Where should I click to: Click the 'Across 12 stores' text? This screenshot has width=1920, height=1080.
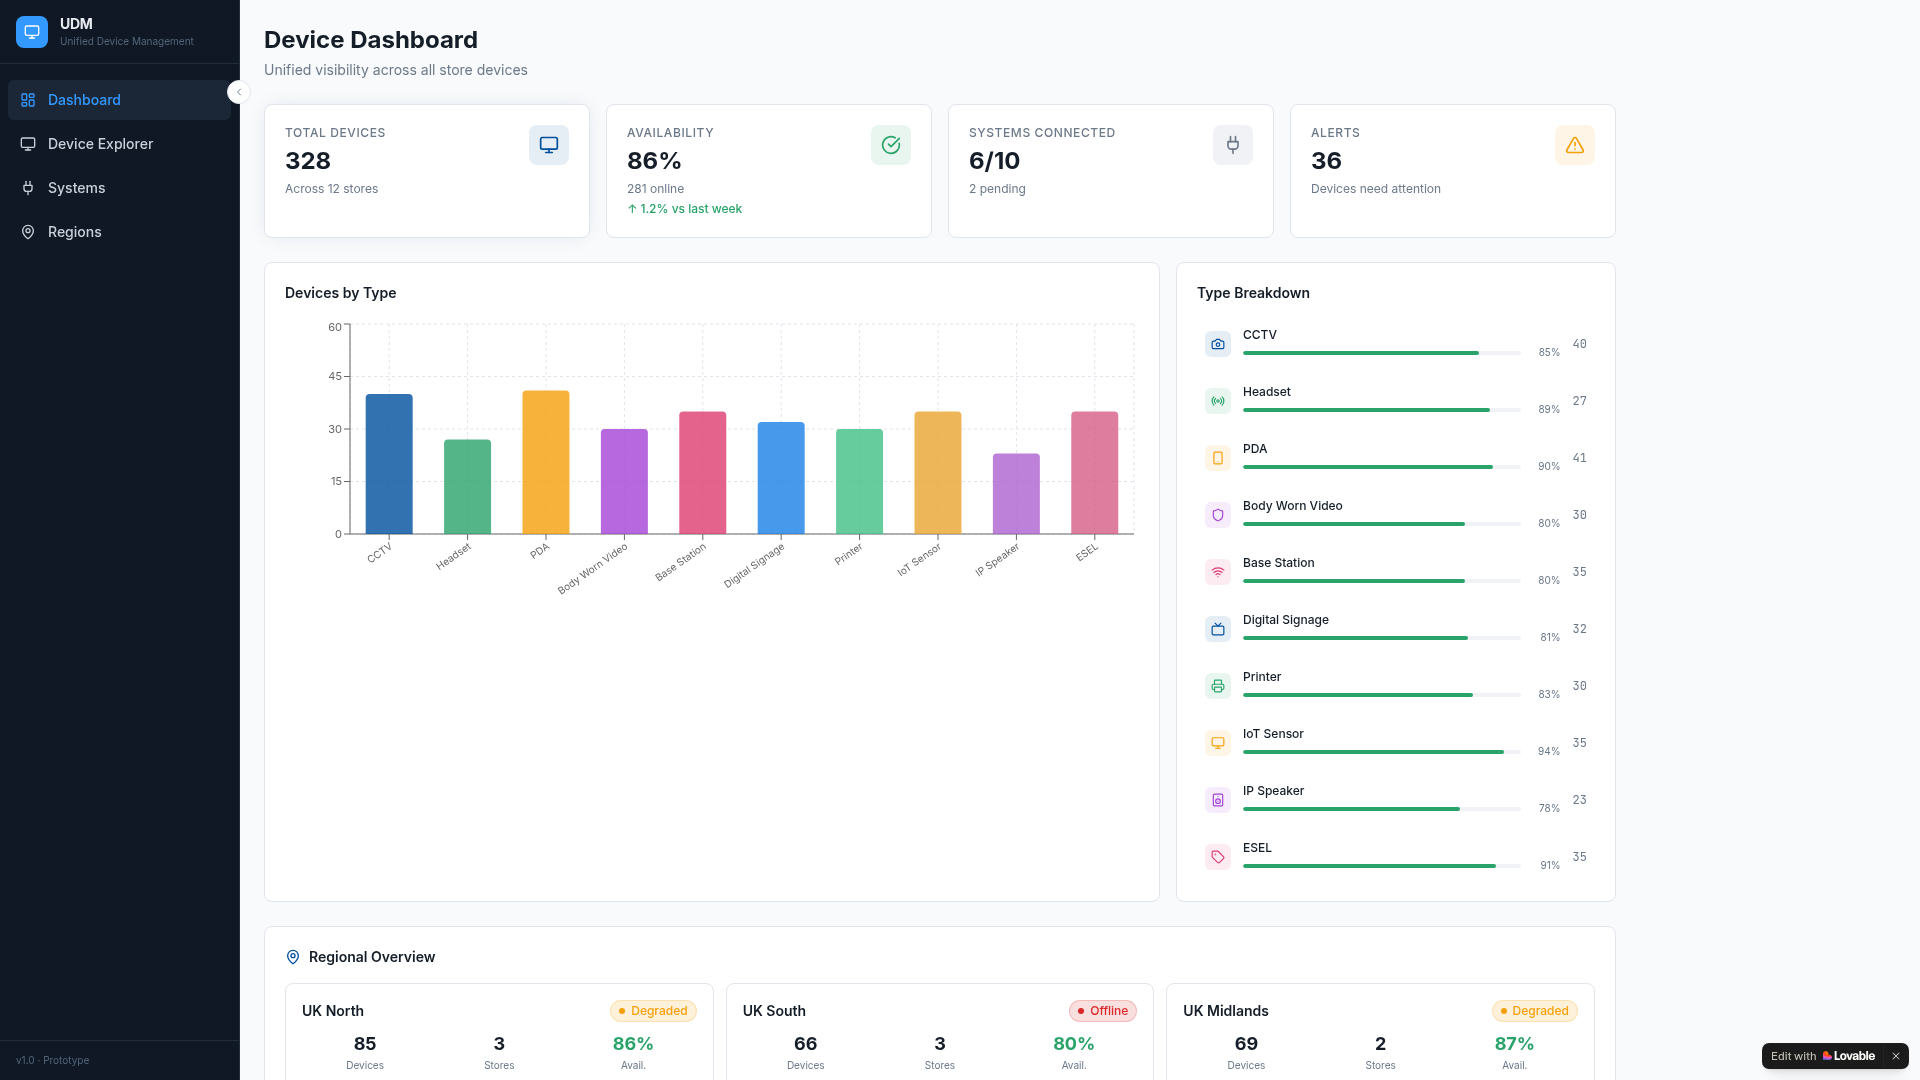tap(332, 189)
